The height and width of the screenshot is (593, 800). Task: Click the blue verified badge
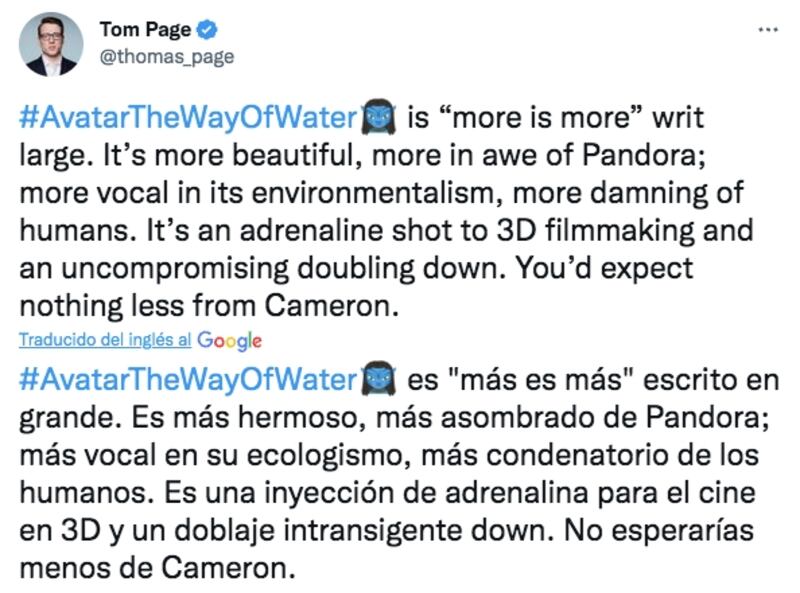[209, 30]
